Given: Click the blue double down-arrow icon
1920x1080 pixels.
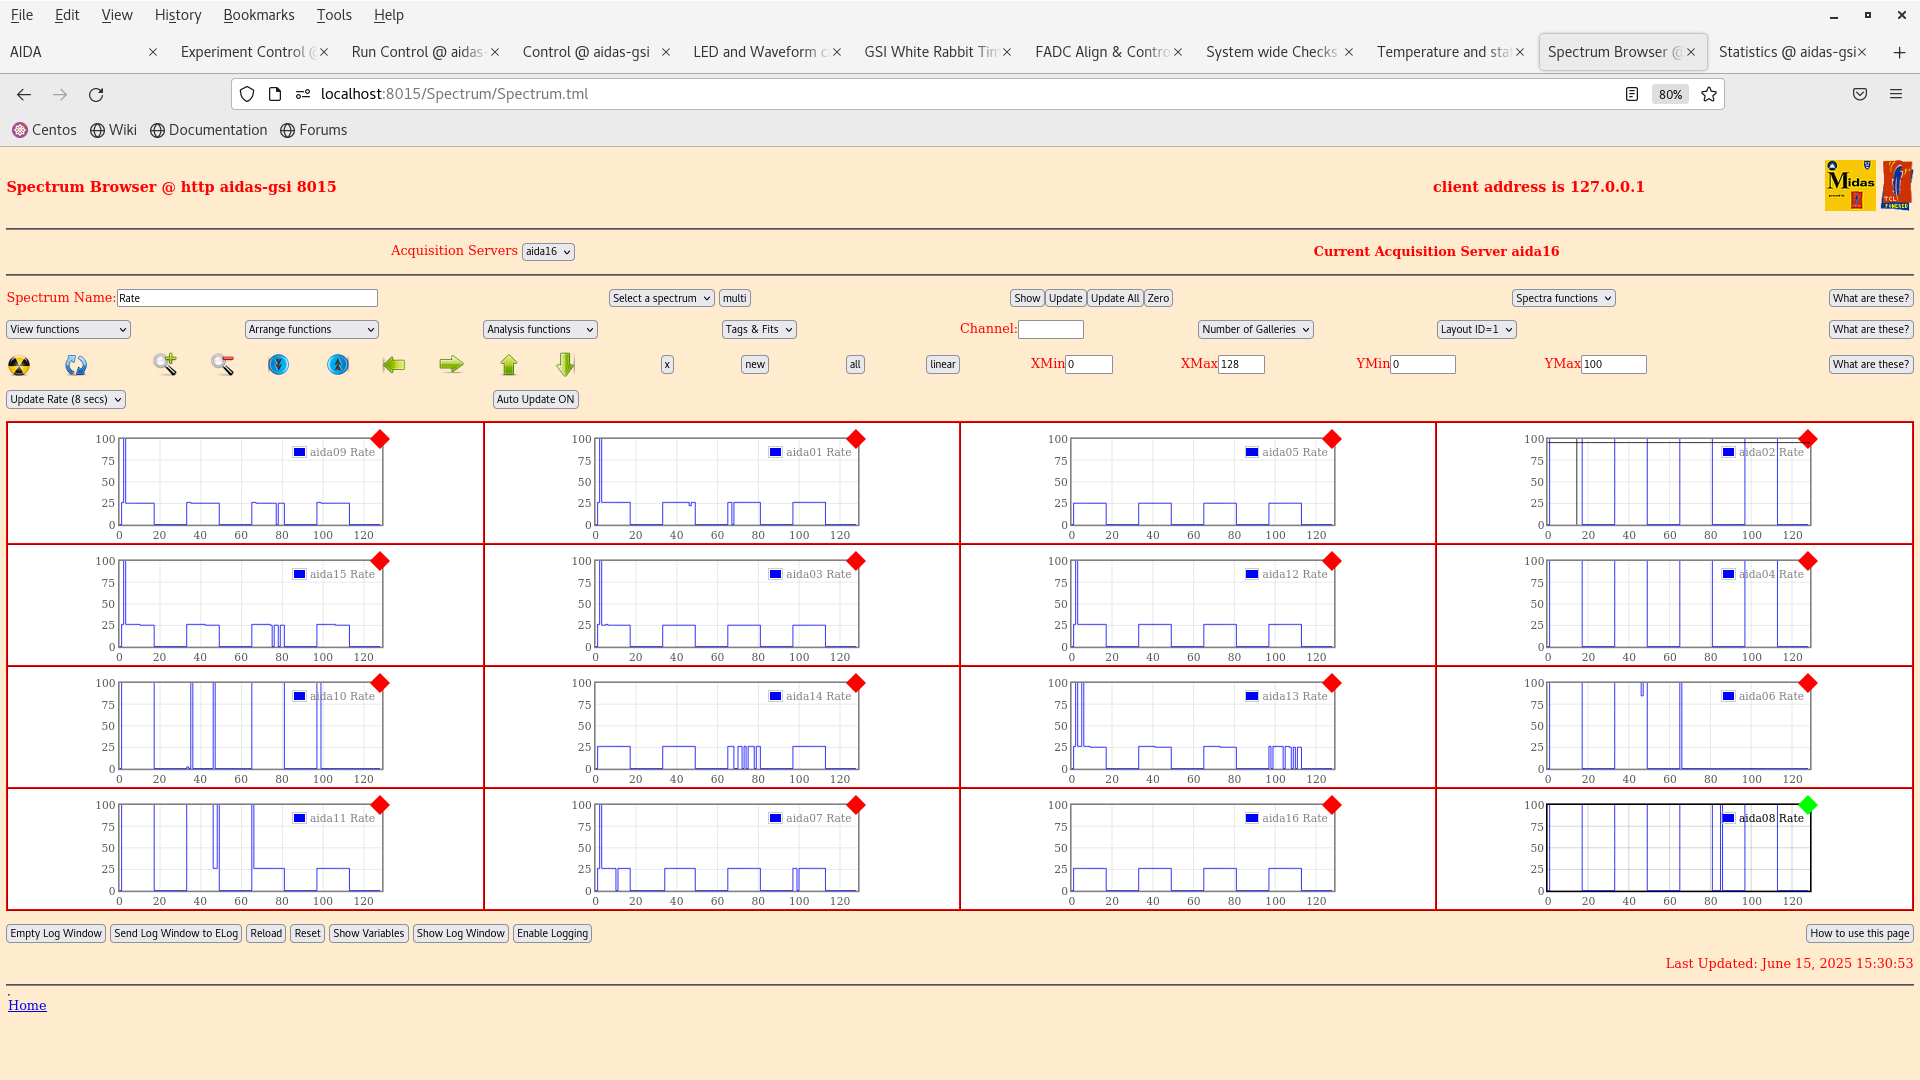Looking at the screenshot, I should click(279, 365).
